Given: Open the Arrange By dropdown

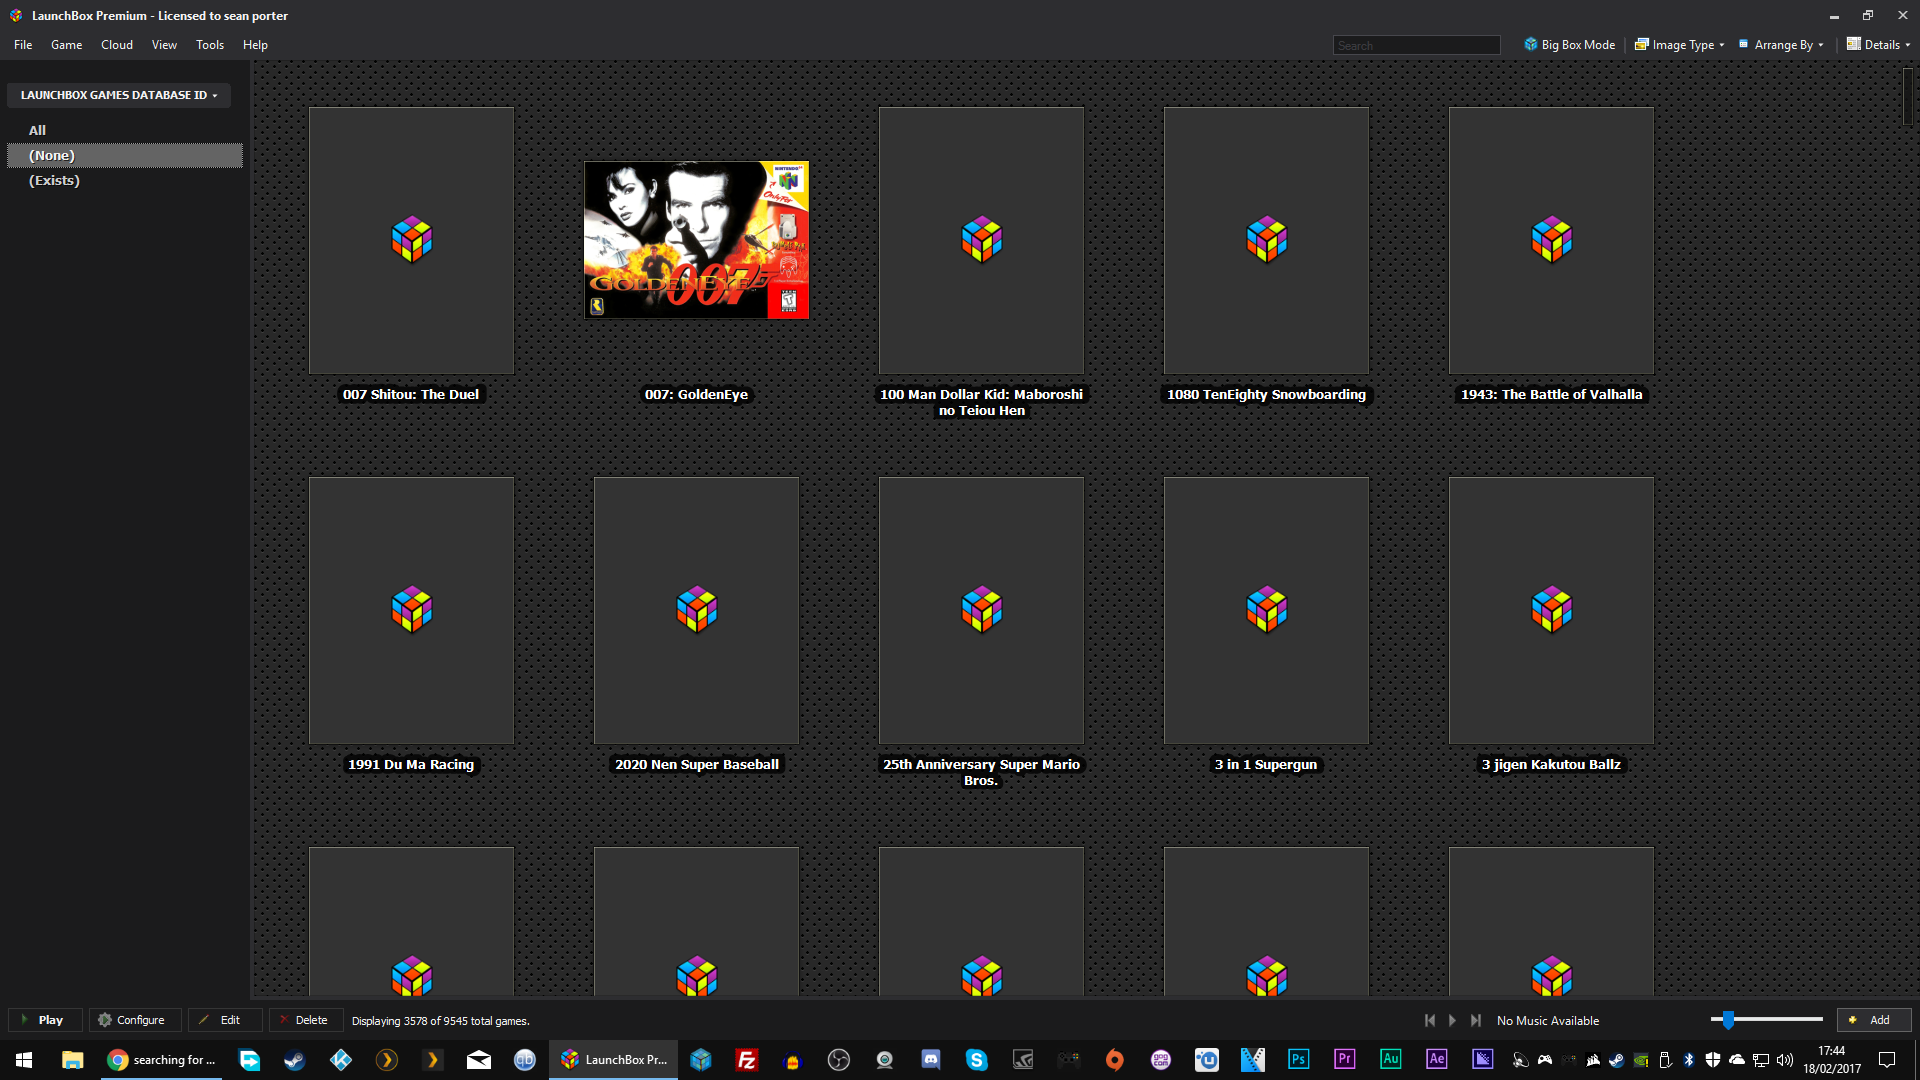Looking at the screenshot, I should point(1781,45).
